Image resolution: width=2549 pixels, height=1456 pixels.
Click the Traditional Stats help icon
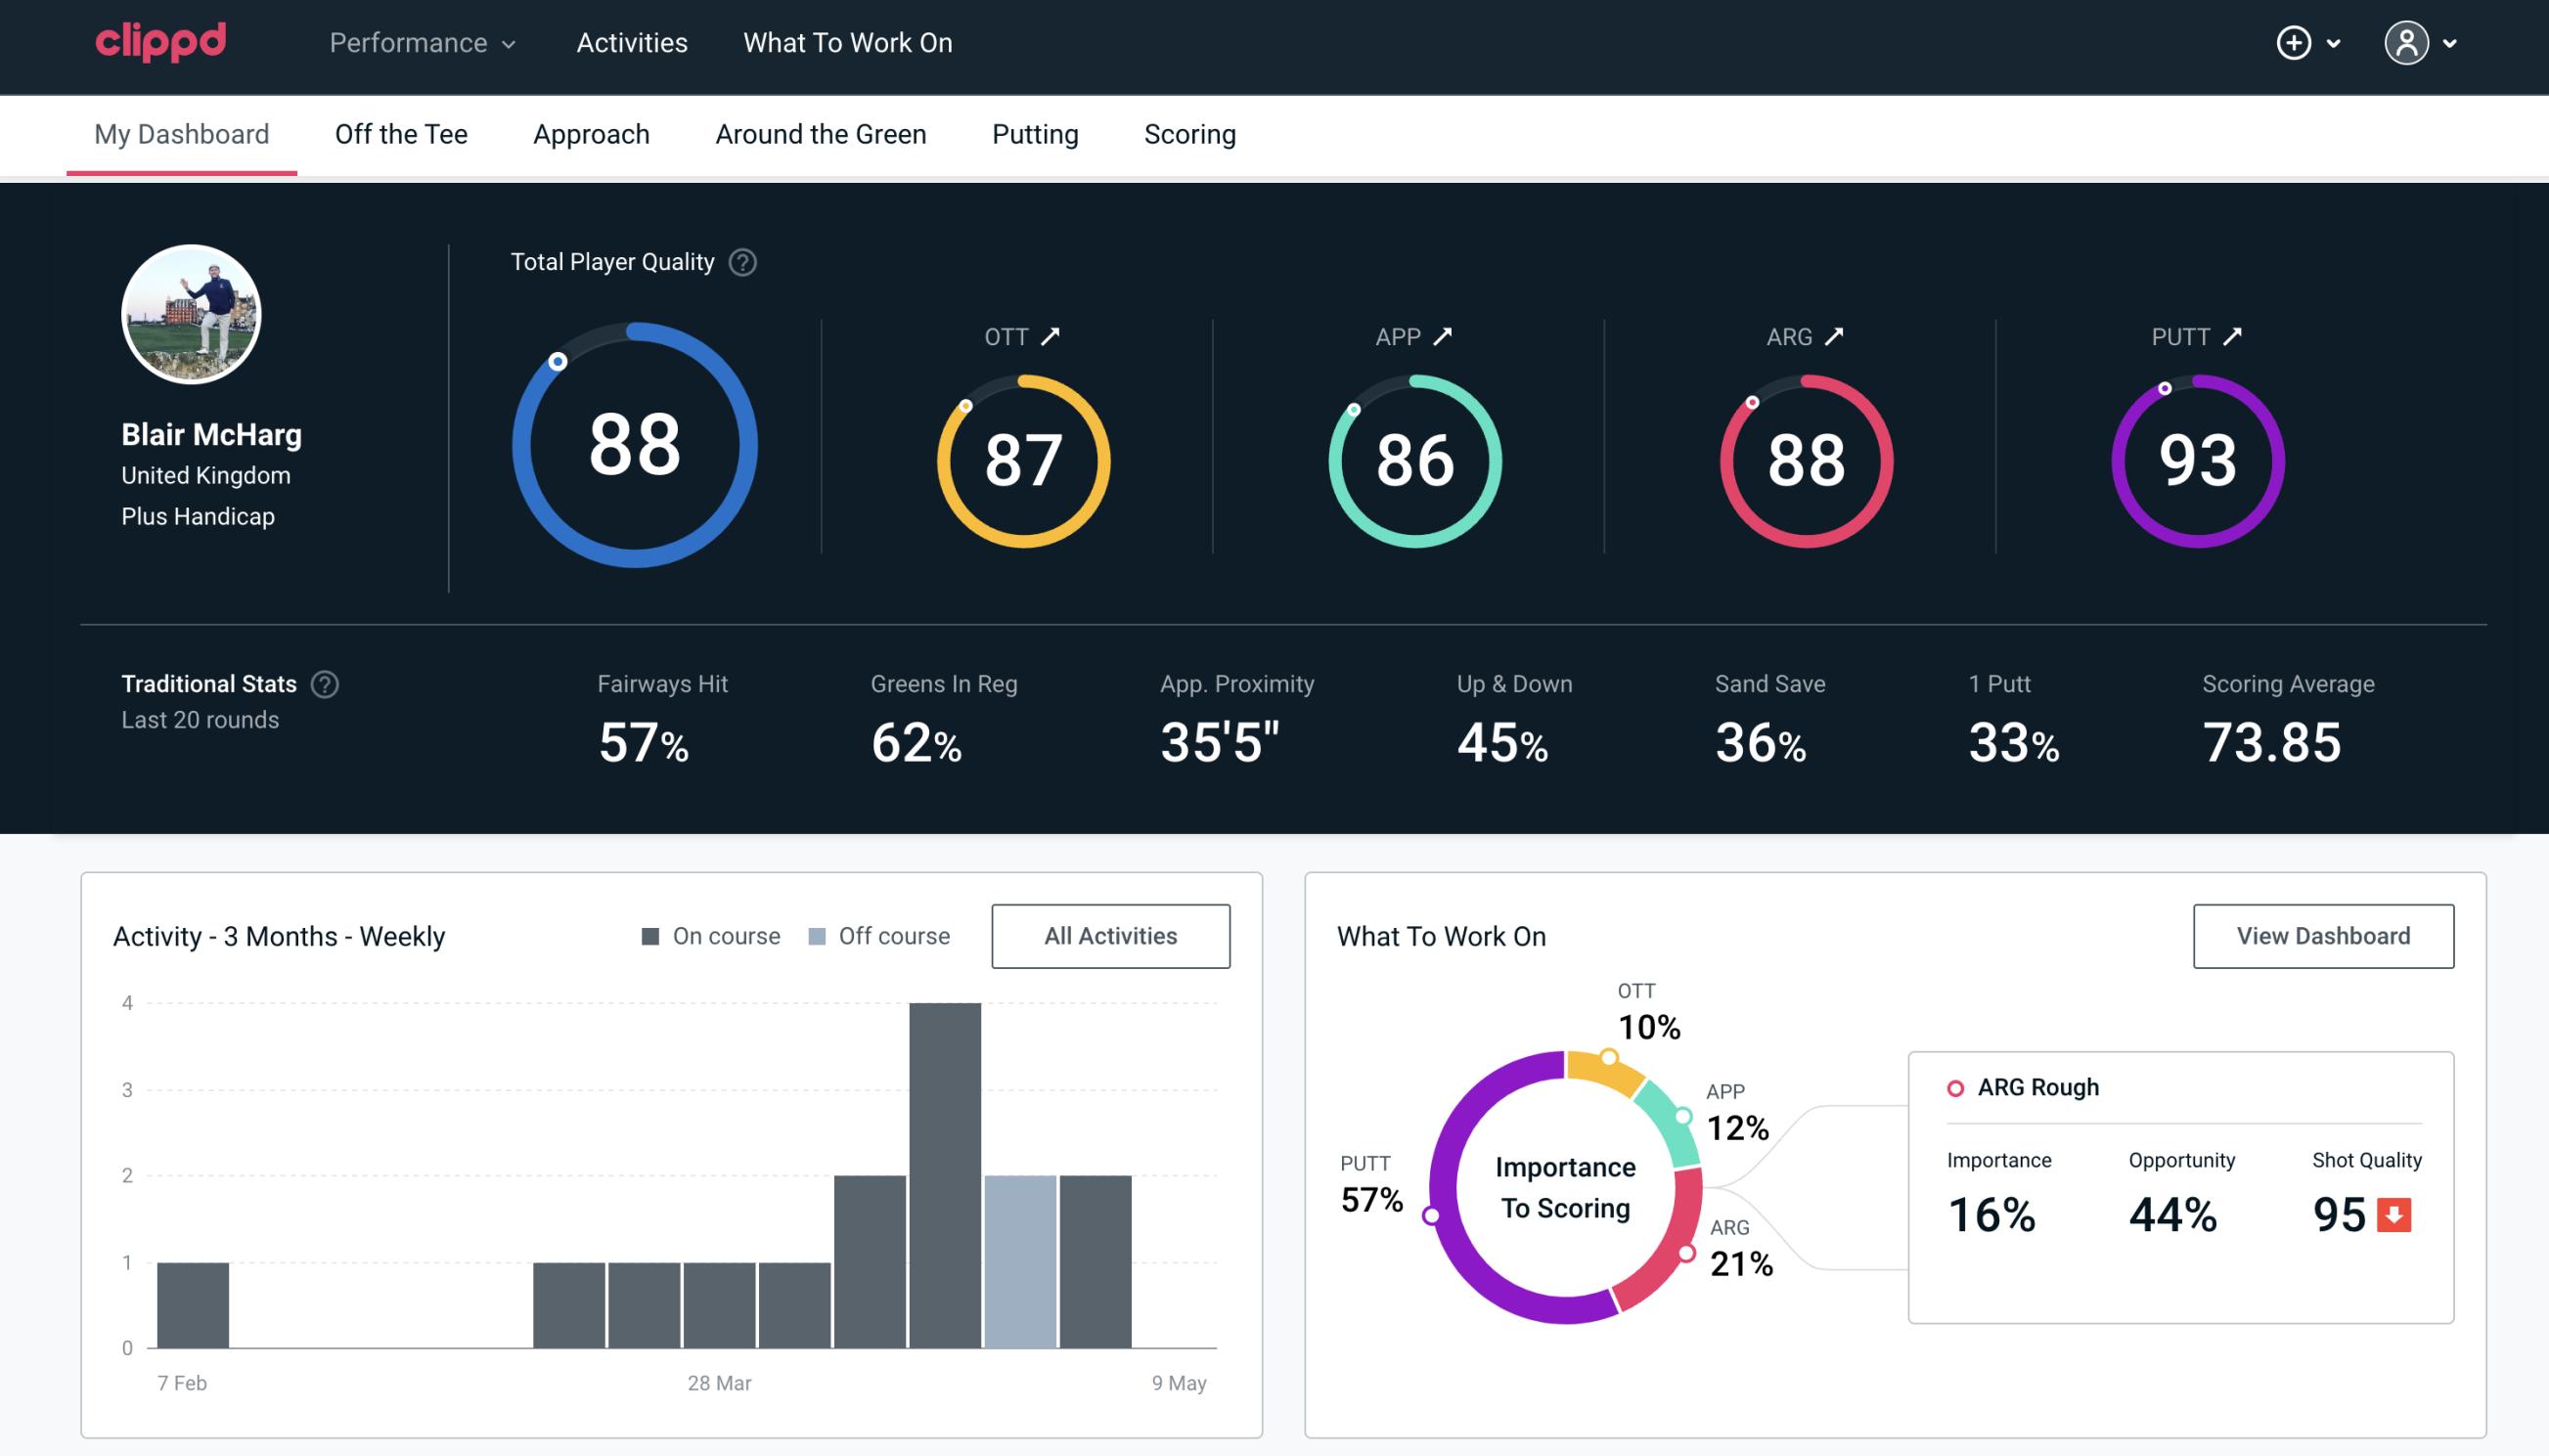tap(326, 683)
